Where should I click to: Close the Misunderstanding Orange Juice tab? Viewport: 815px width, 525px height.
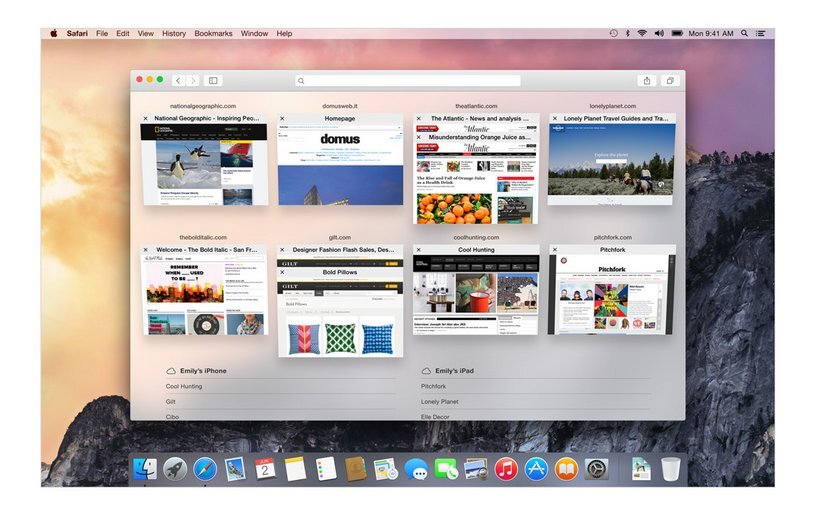coord(419,137)
